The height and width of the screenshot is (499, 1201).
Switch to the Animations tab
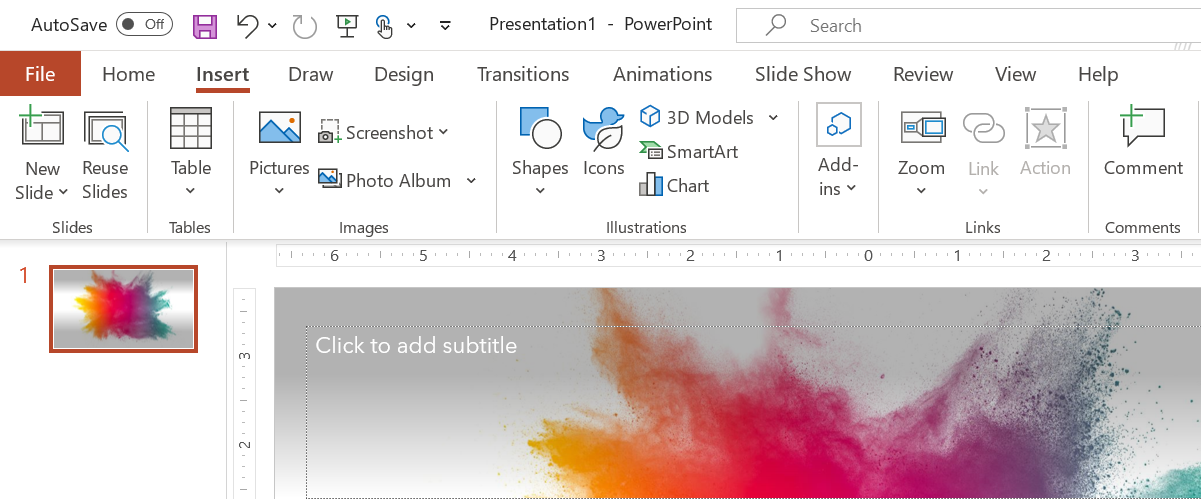click(x=663, y=74)
